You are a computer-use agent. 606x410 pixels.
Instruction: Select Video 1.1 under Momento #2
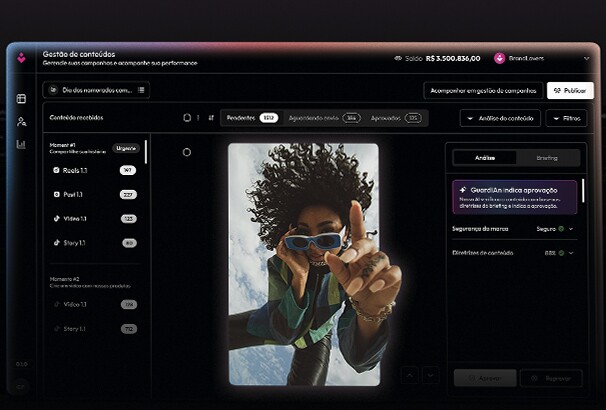coord(94,305)
